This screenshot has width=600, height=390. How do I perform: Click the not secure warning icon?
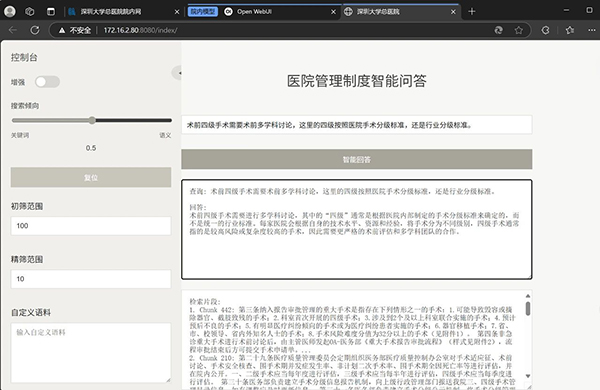point(62,30)
